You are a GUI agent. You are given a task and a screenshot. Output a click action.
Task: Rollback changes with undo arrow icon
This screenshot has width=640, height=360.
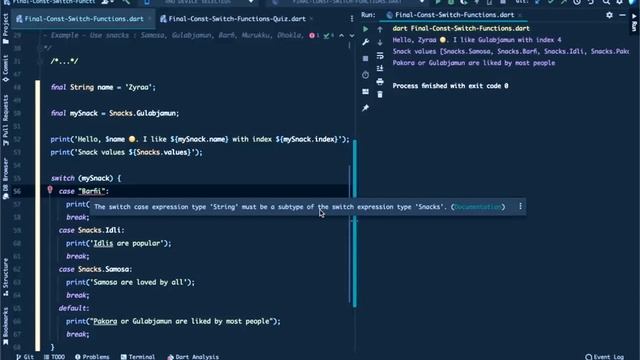[x=591, y=2]
